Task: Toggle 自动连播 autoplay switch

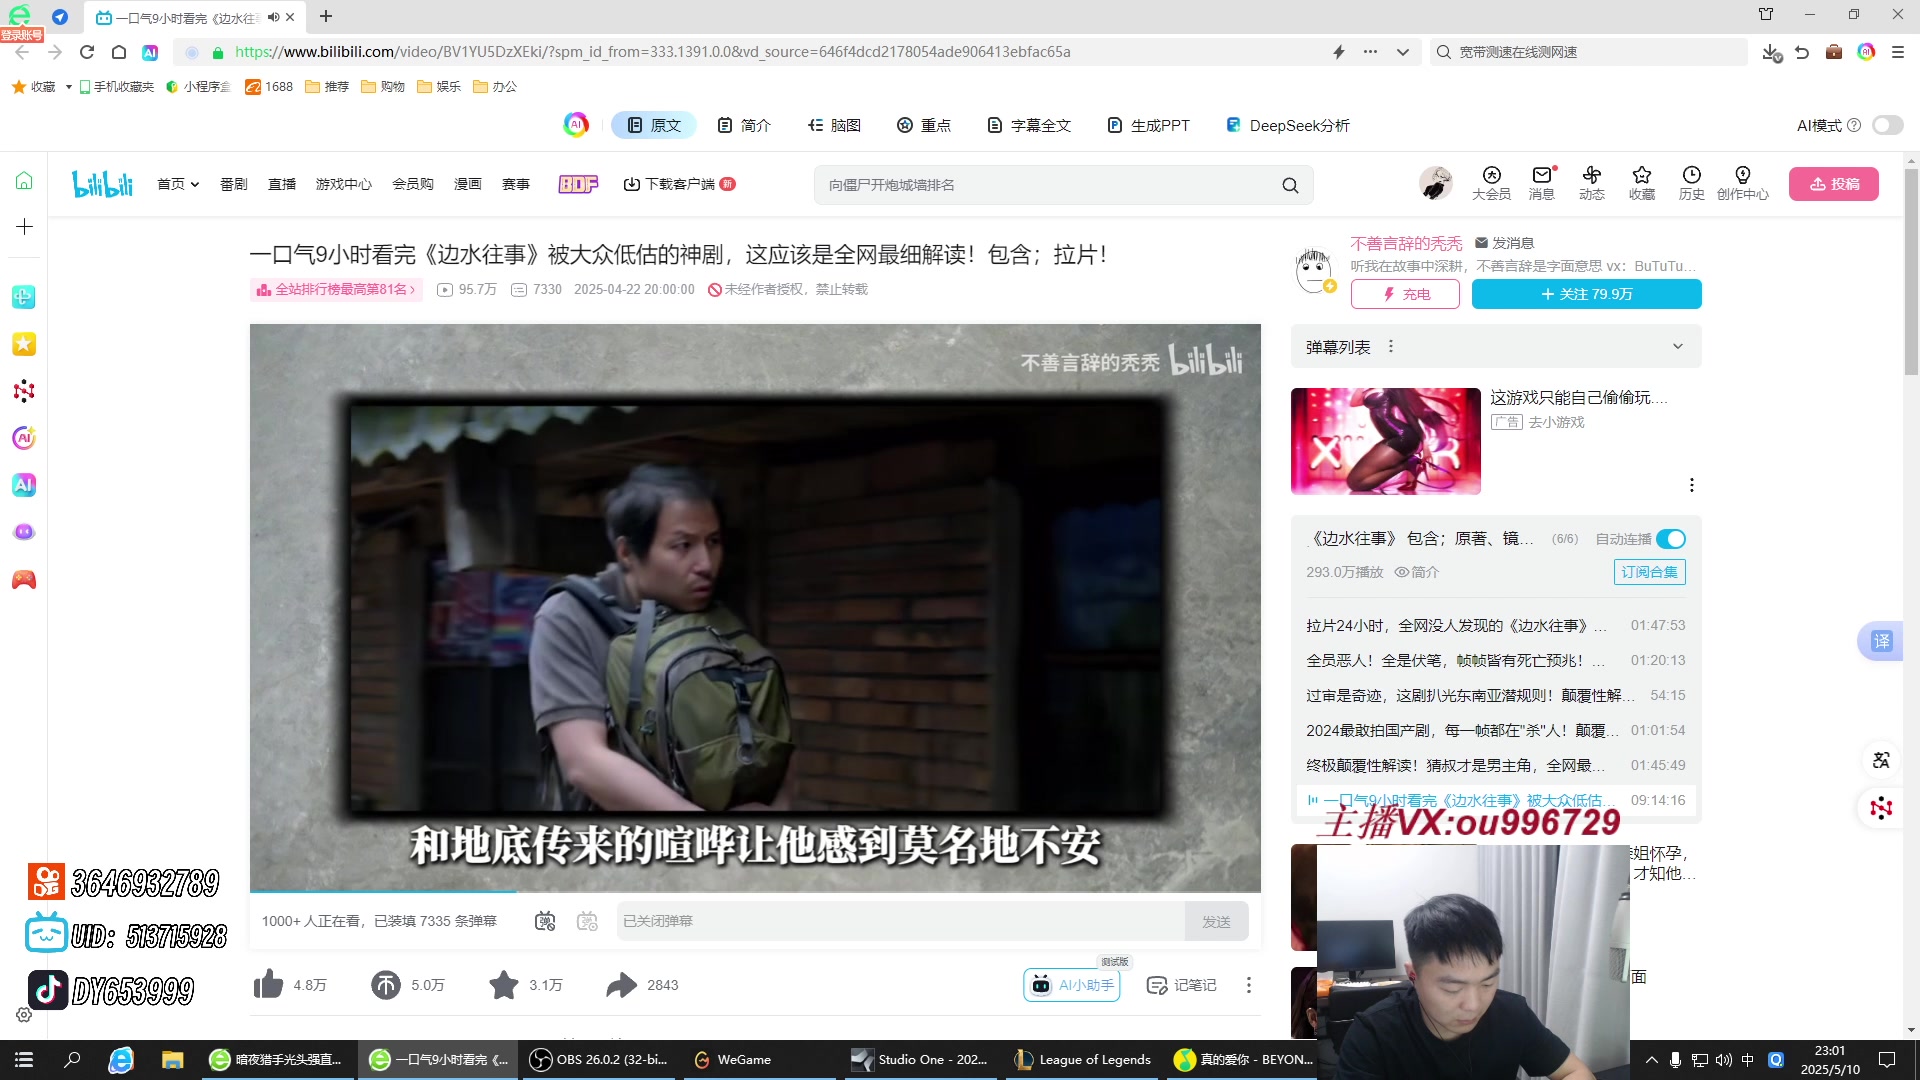Action: coord(1671,539)
